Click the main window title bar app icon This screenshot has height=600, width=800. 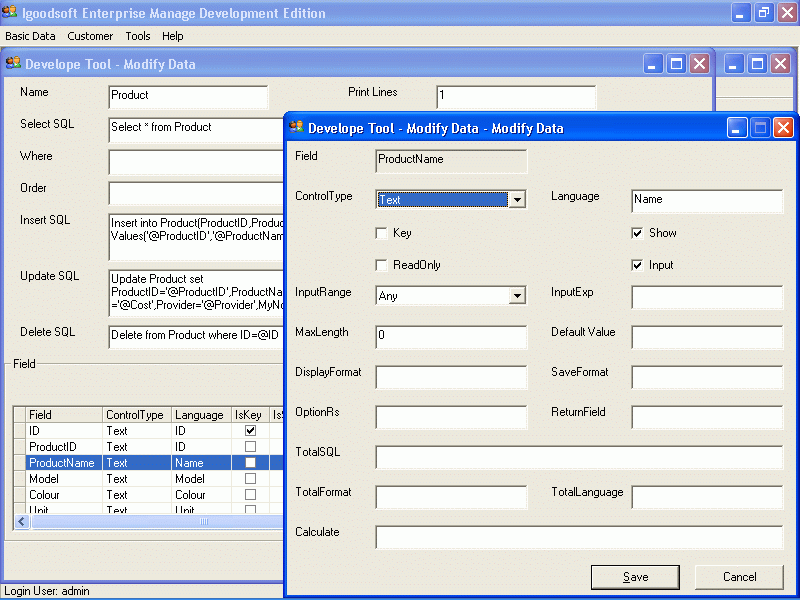[9, 12]
